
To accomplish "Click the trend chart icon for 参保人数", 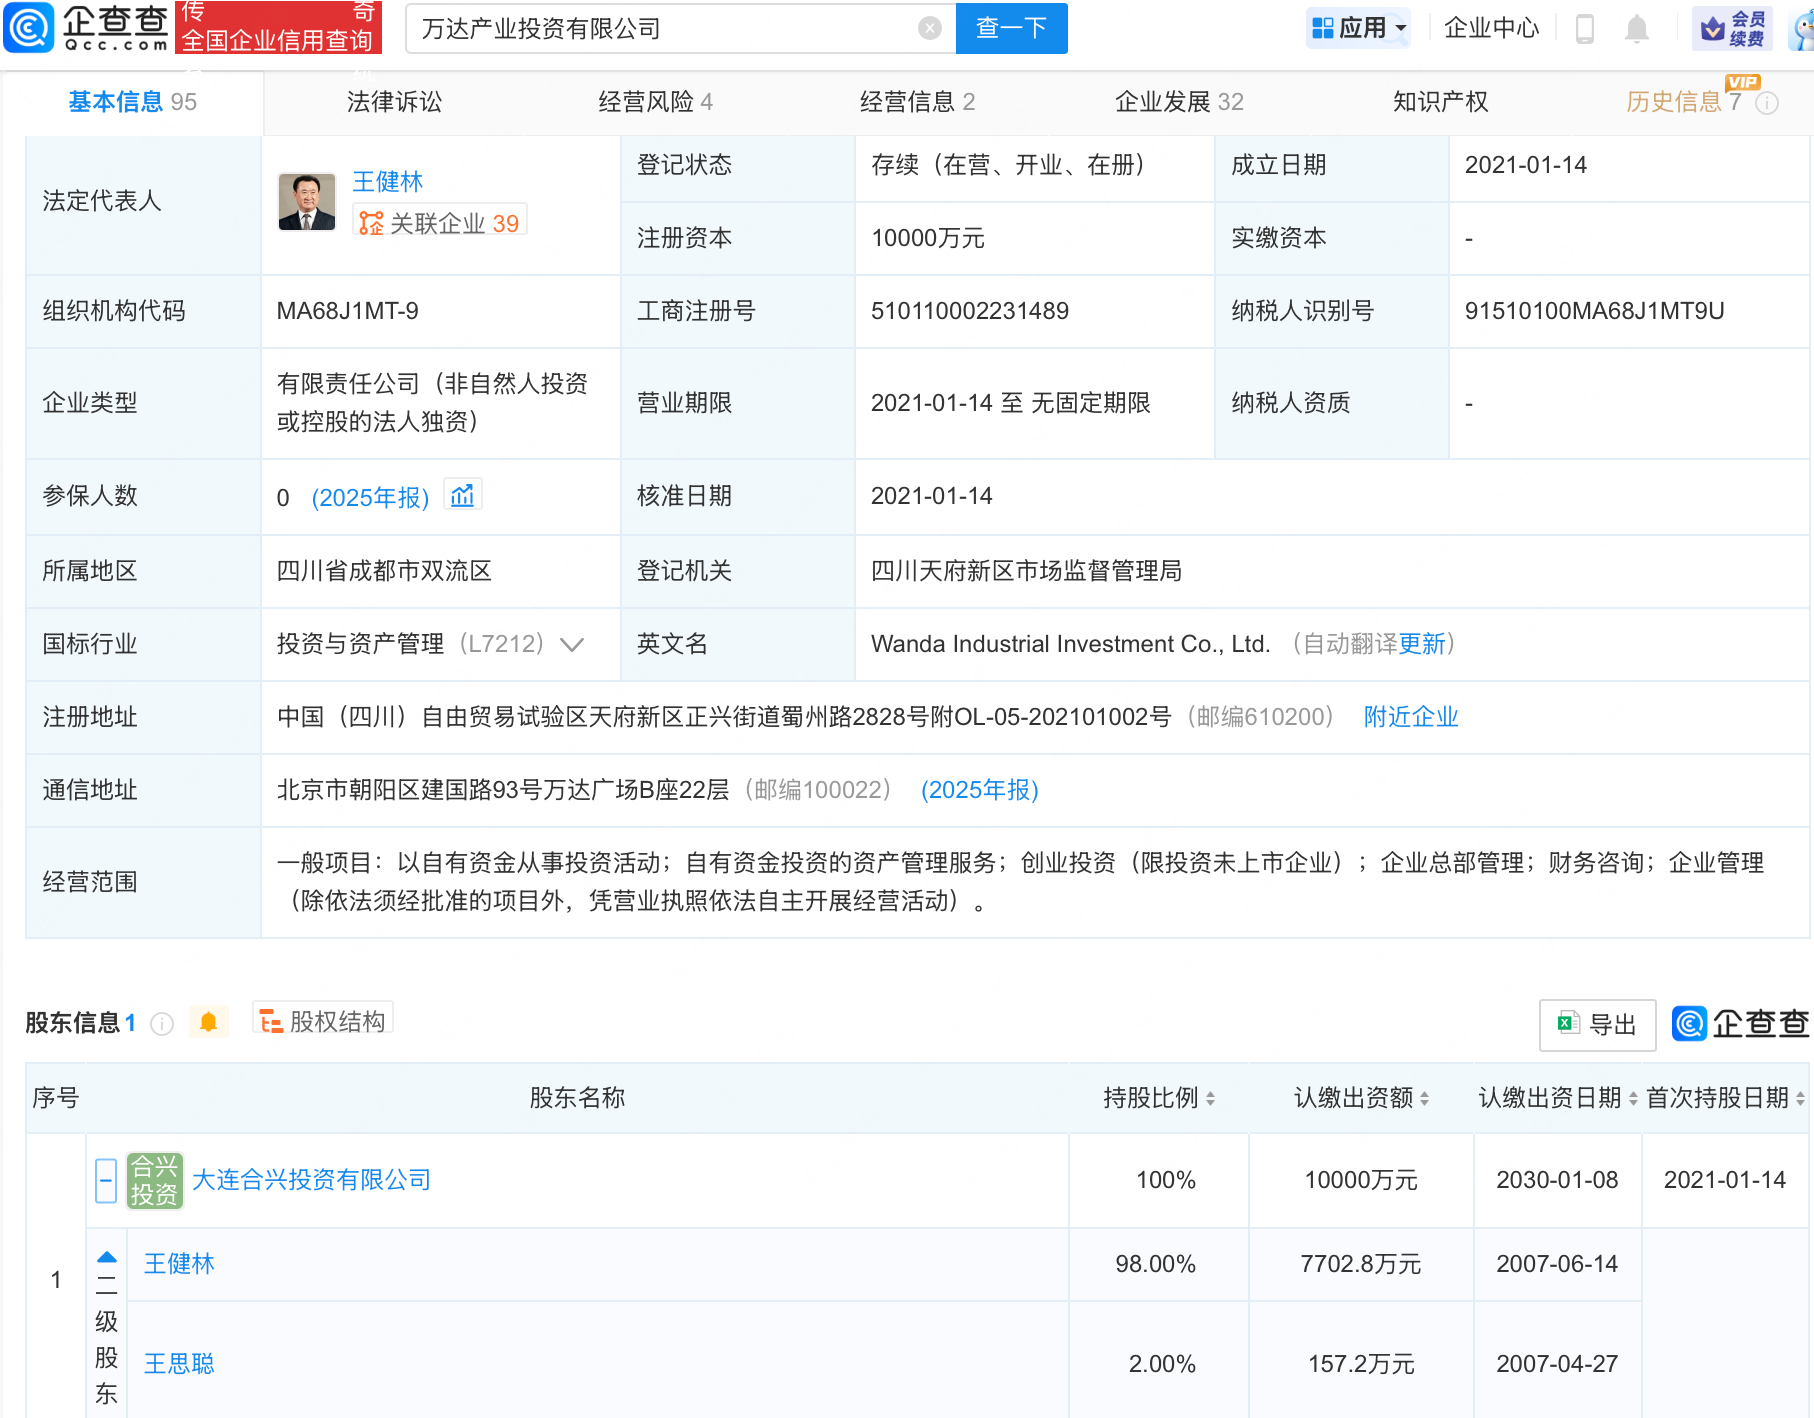I will coord(462,495).
